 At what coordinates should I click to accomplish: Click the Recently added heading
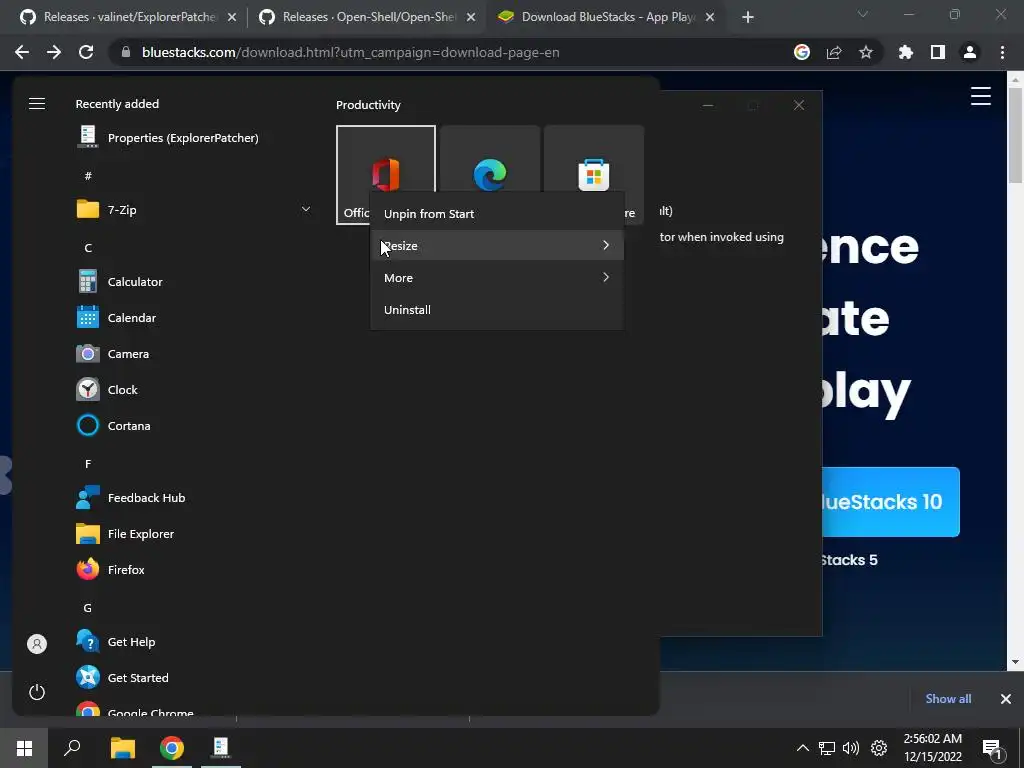[117, 104]
